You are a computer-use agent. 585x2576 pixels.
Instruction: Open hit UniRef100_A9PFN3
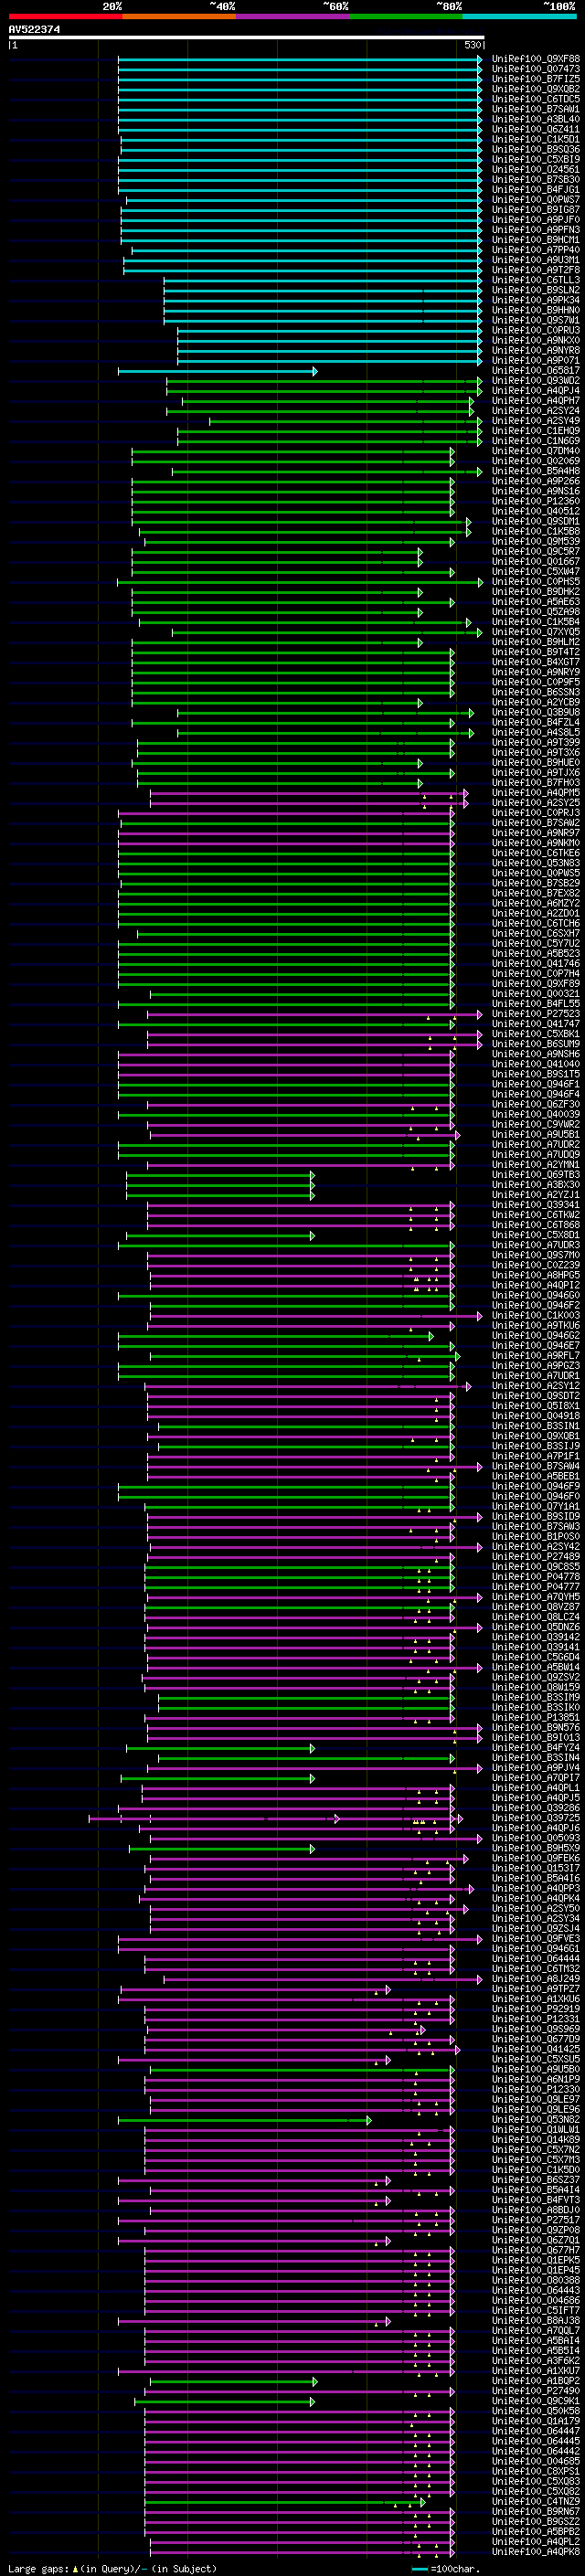(x=536, y=230)
